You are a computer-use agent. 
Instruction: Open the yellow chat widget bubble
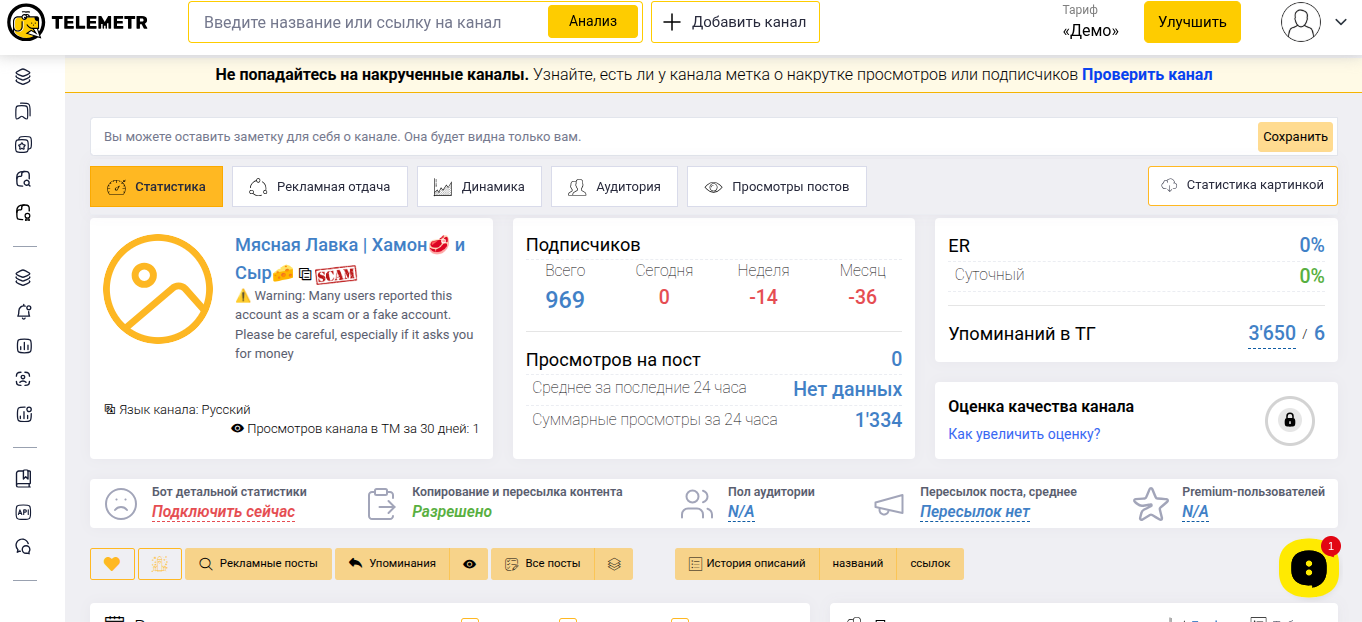(x=1308, y=569)
